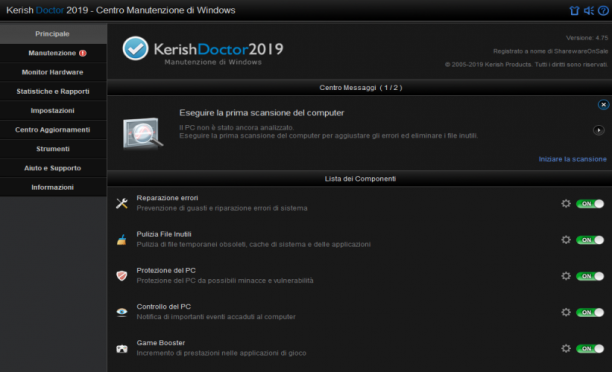Click the Protezione del PC shield icon

click(x=122, y=276)
